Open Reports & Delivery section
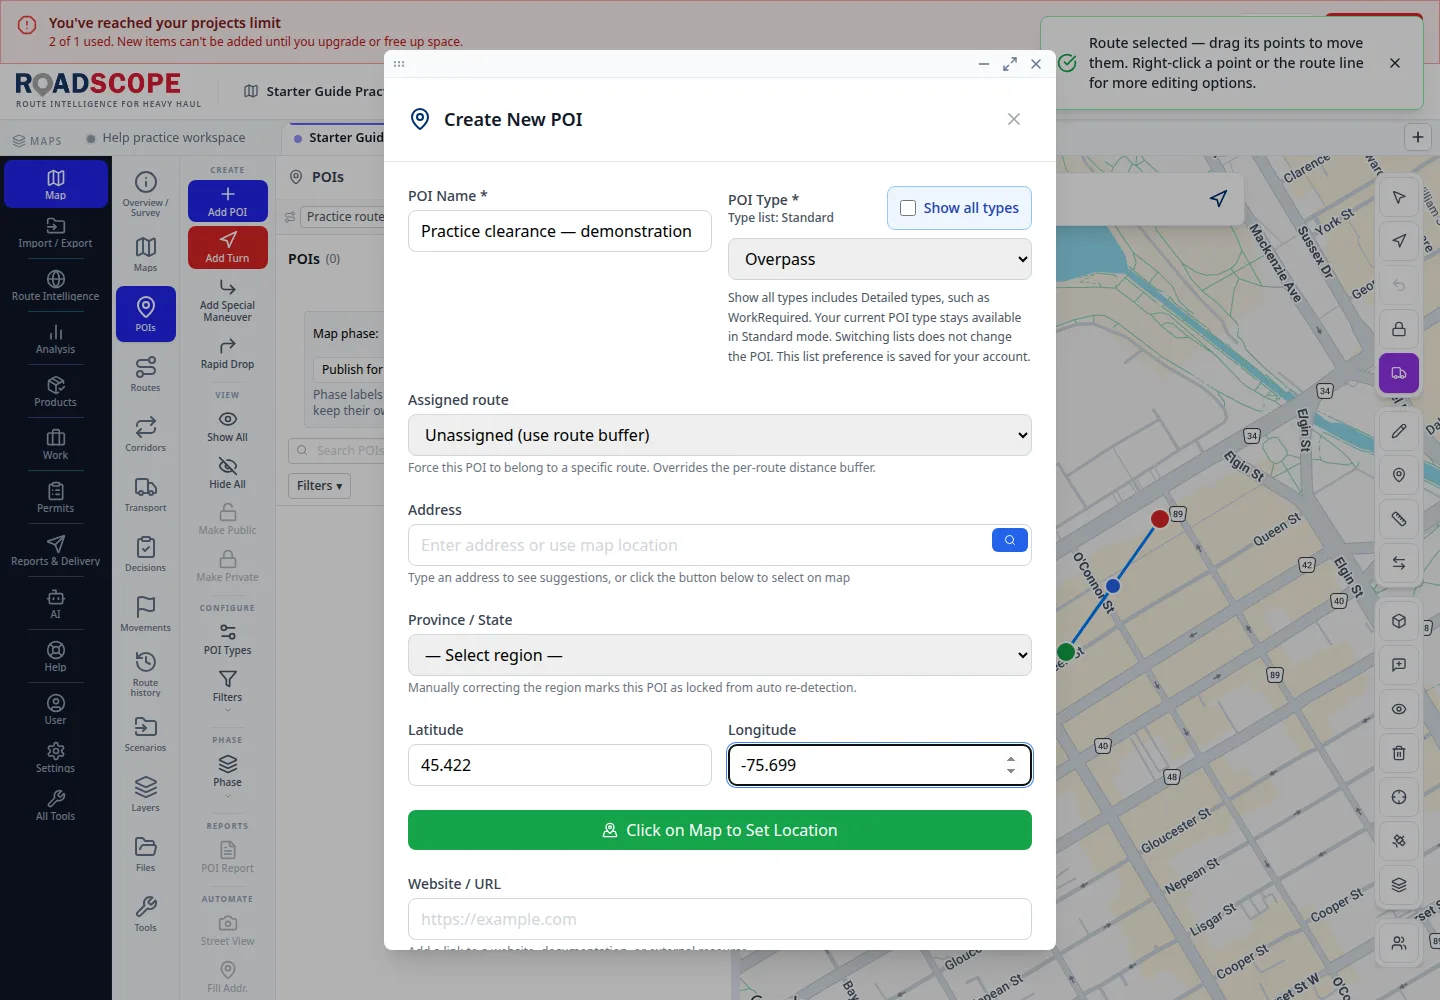Screen dimensions: 1440x1000 click(55, 550)
